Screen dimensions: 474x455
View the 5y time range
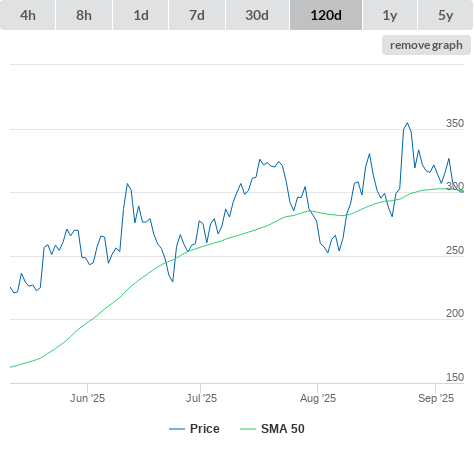coord(445,15)
